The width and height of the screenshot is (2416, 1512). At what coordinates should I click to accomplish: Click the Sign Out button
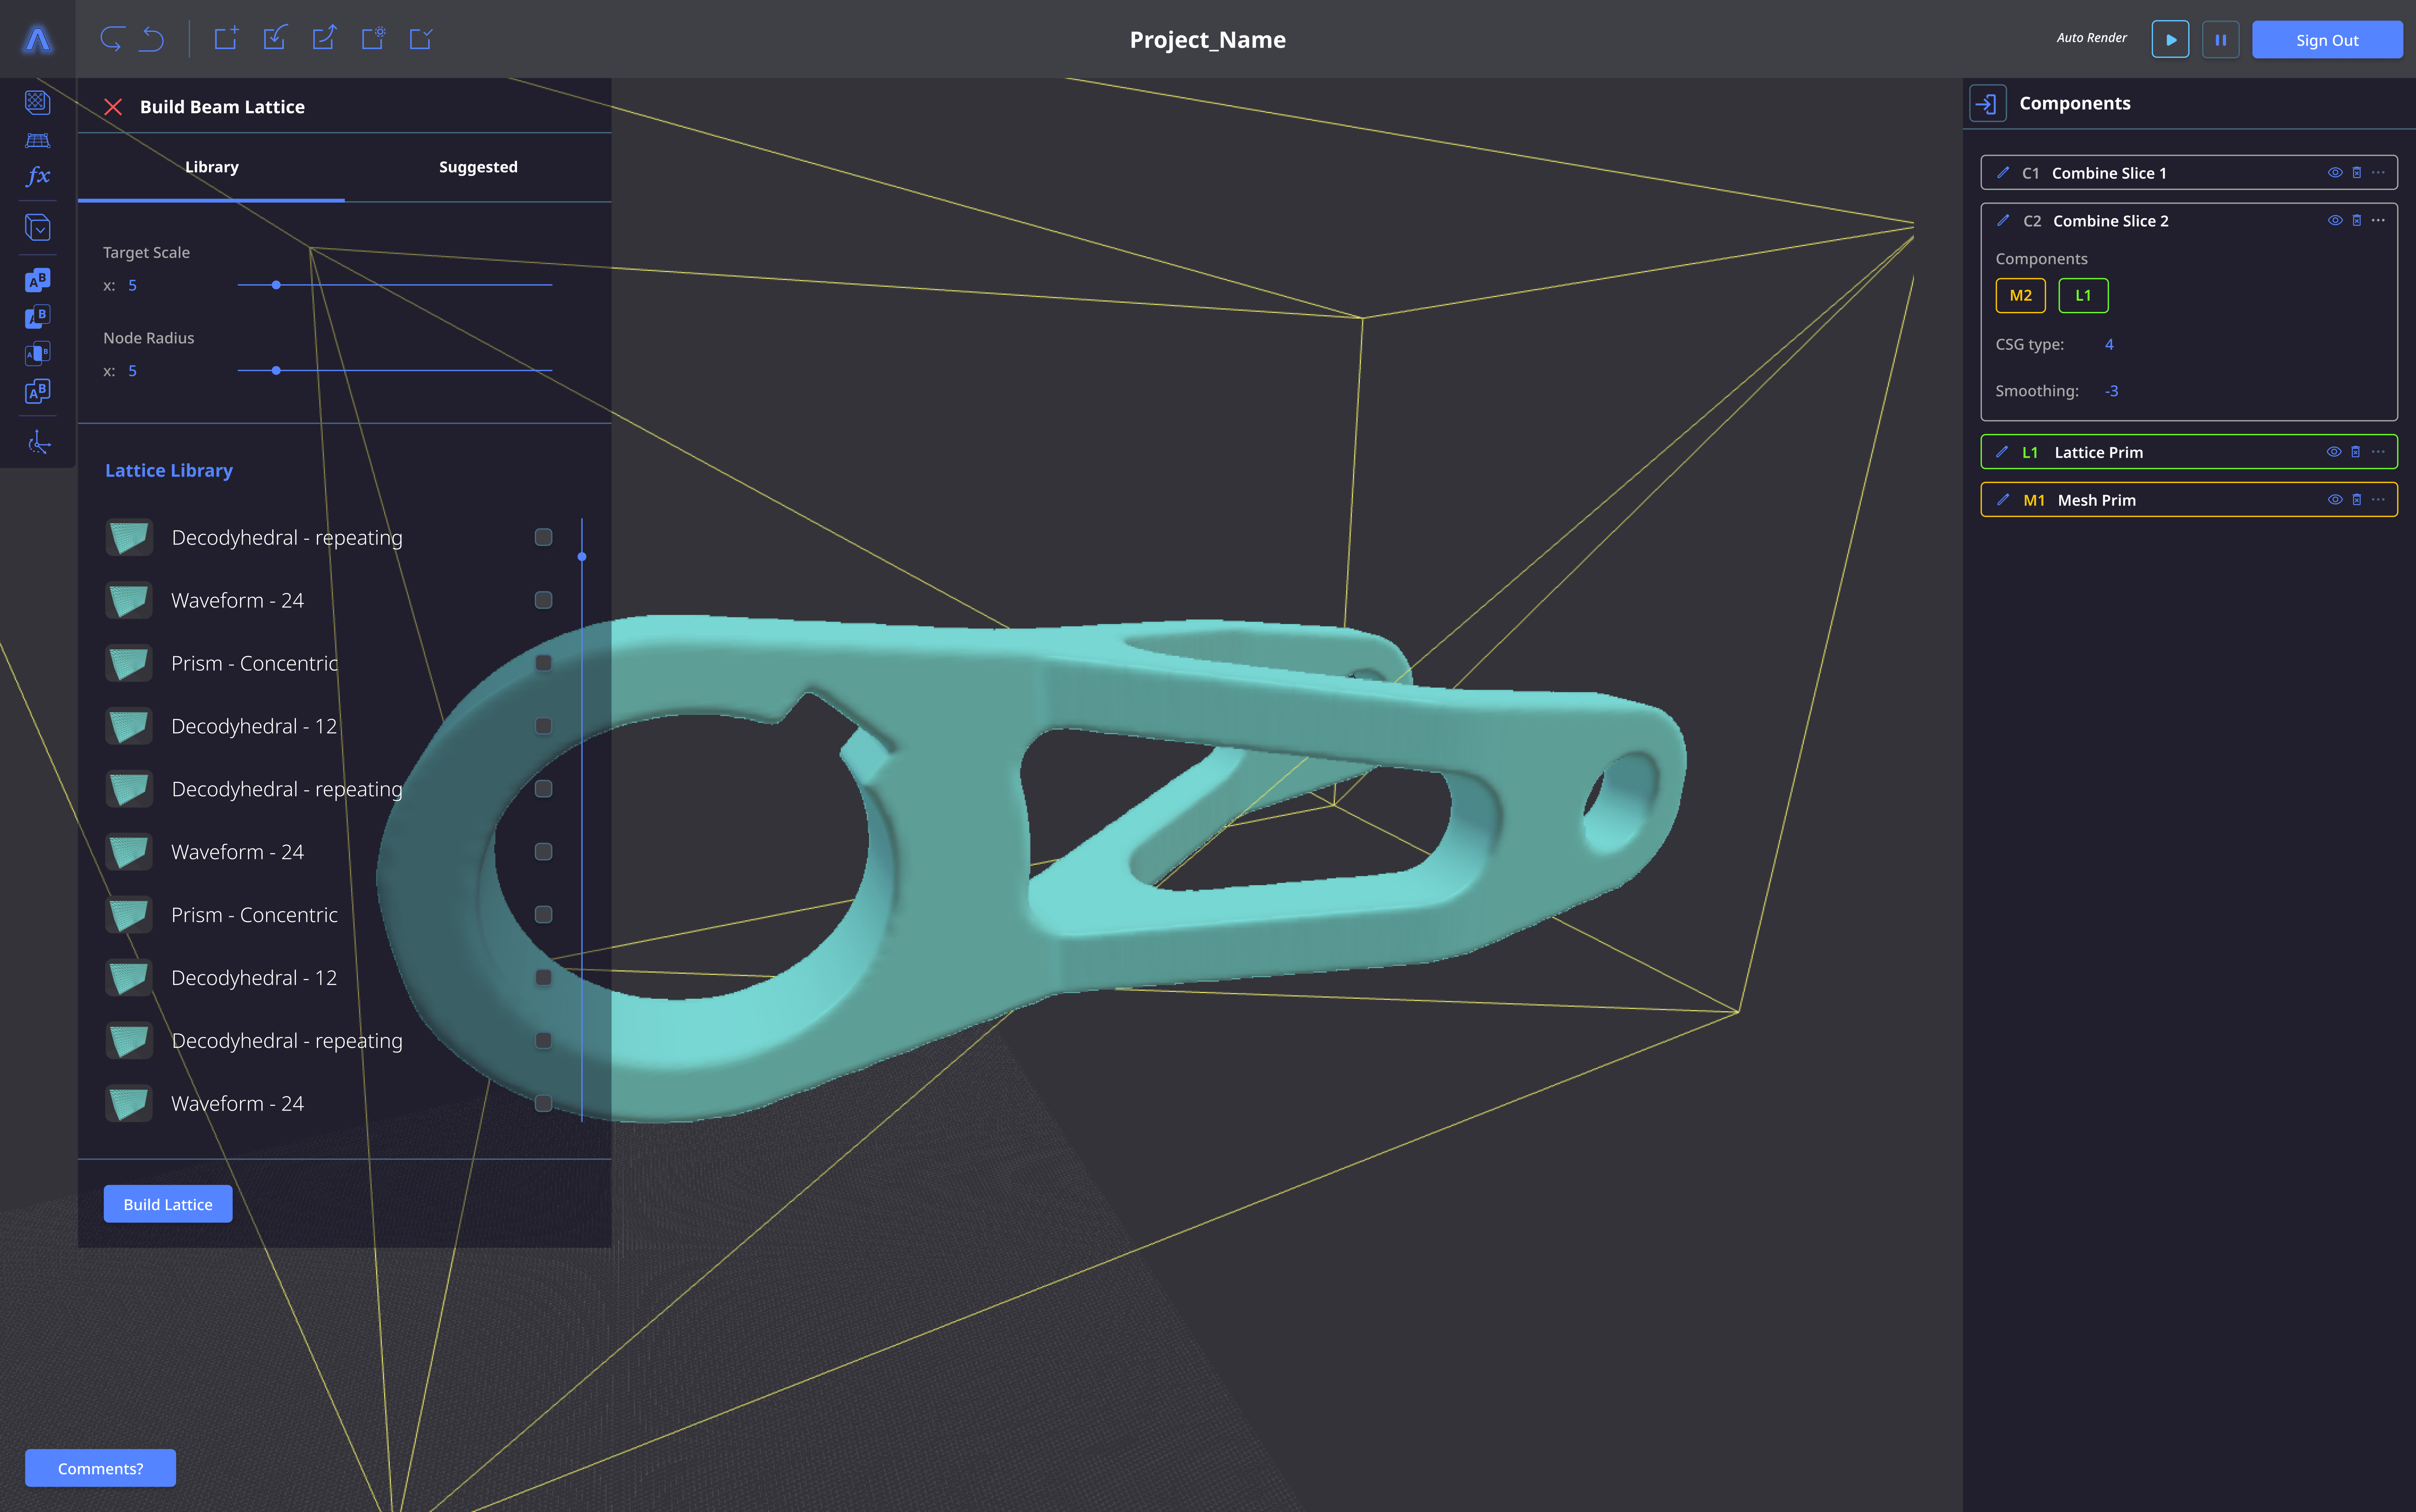pos(2327,40)
